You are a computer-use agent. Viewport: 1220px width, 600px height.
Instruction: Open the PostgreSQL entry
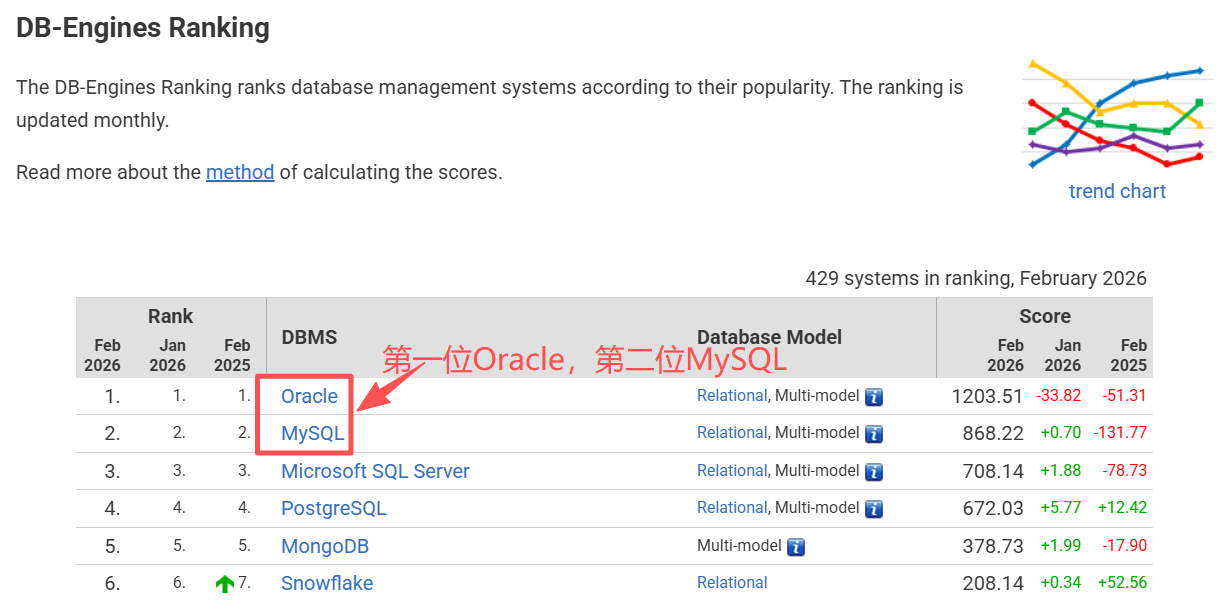(x=333, y=508)
